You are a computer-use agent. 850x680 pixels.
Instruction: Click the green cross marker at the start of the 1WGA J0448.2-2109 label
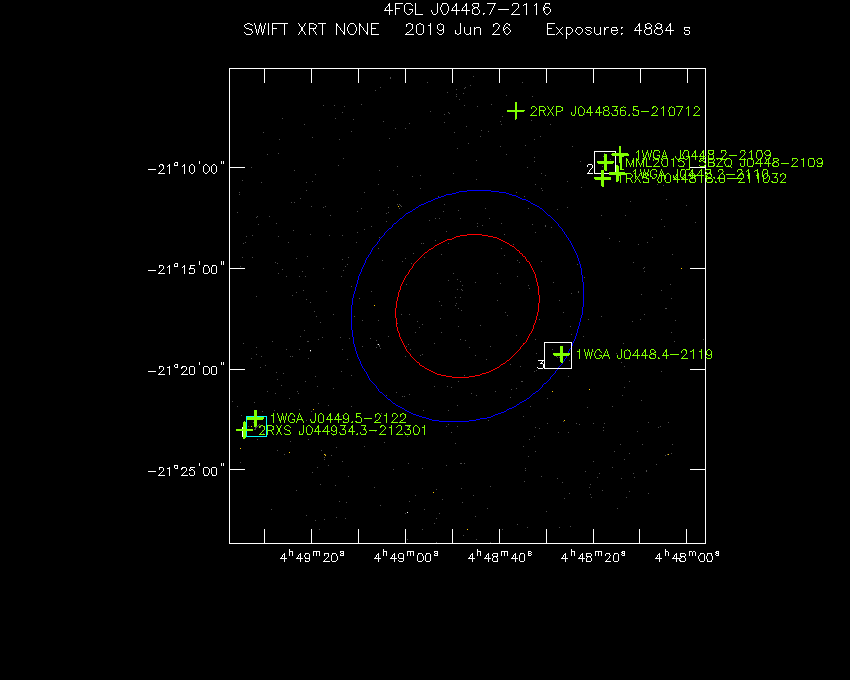click(620, 155)
